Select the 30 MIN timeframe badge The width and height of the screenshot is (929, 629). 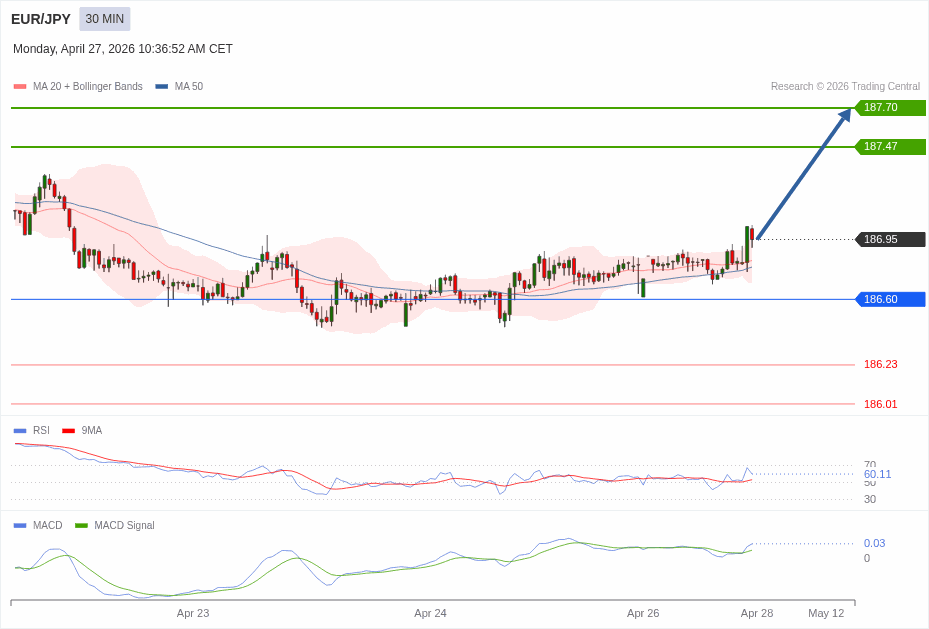(x=105, y=19)
